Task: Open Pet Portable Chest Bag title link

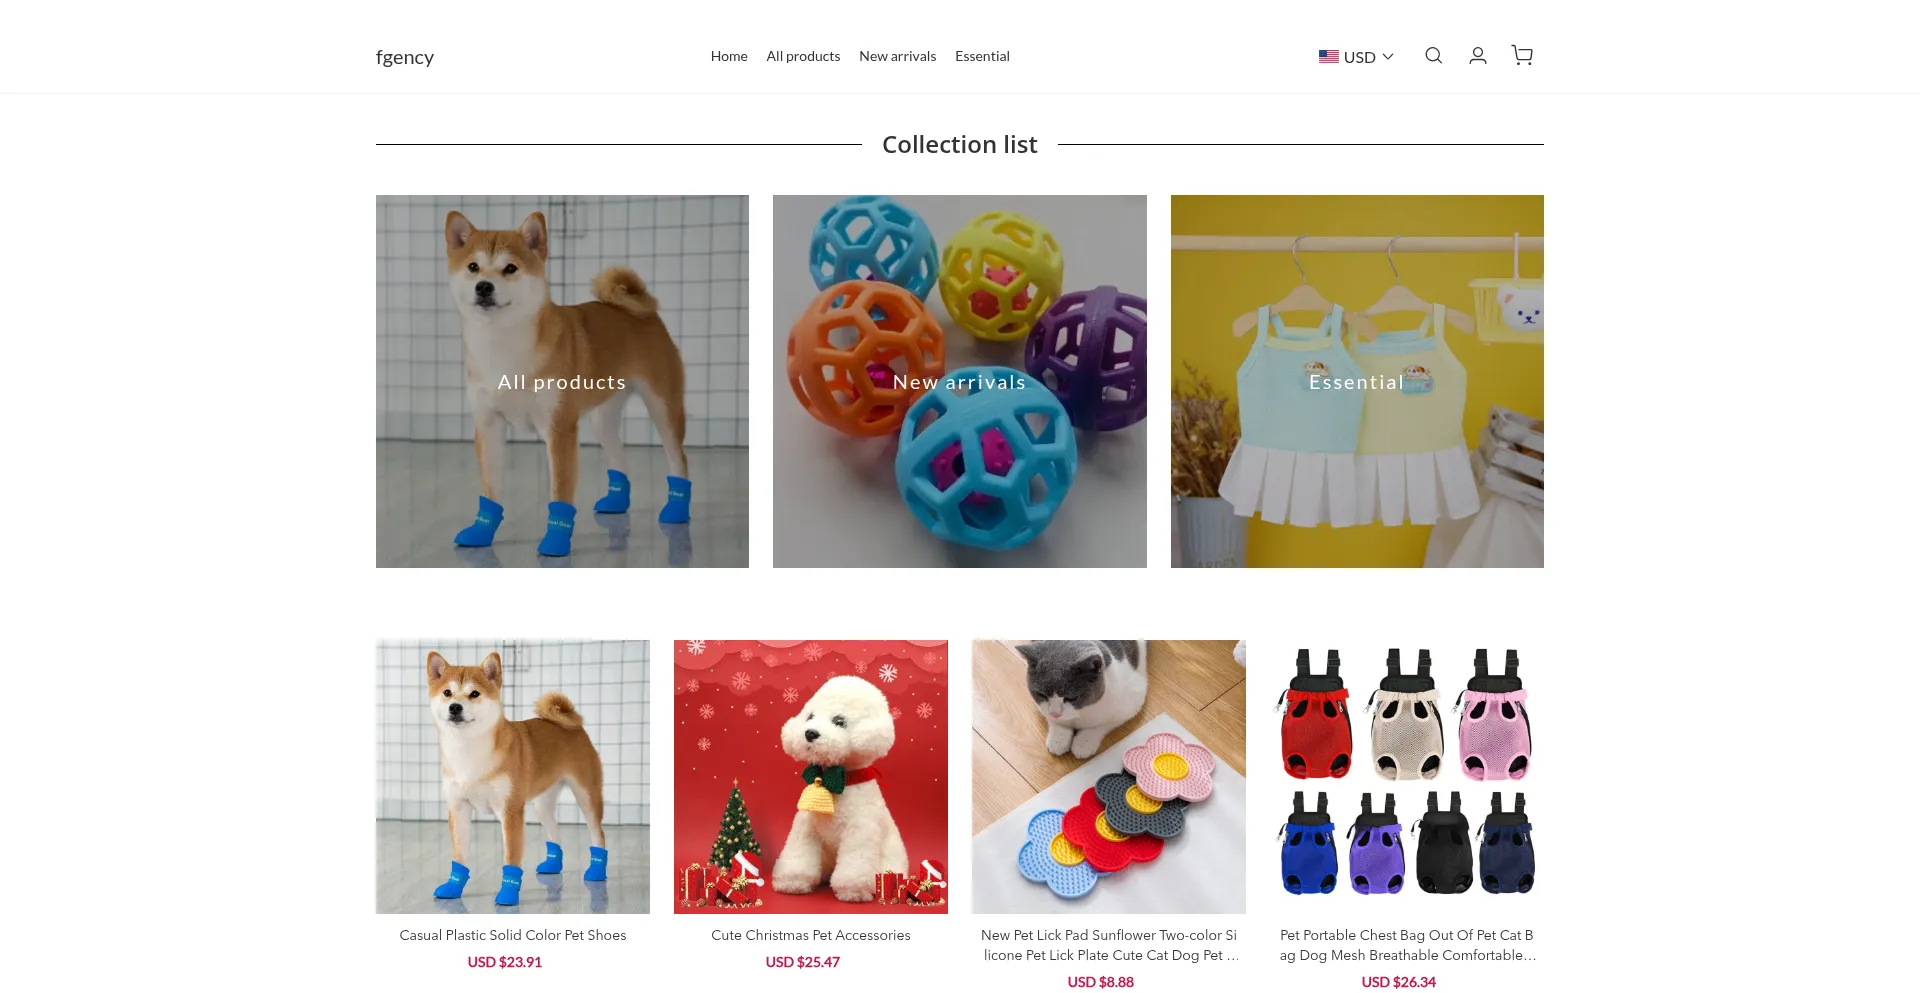Action: [x=1407, y=945]
